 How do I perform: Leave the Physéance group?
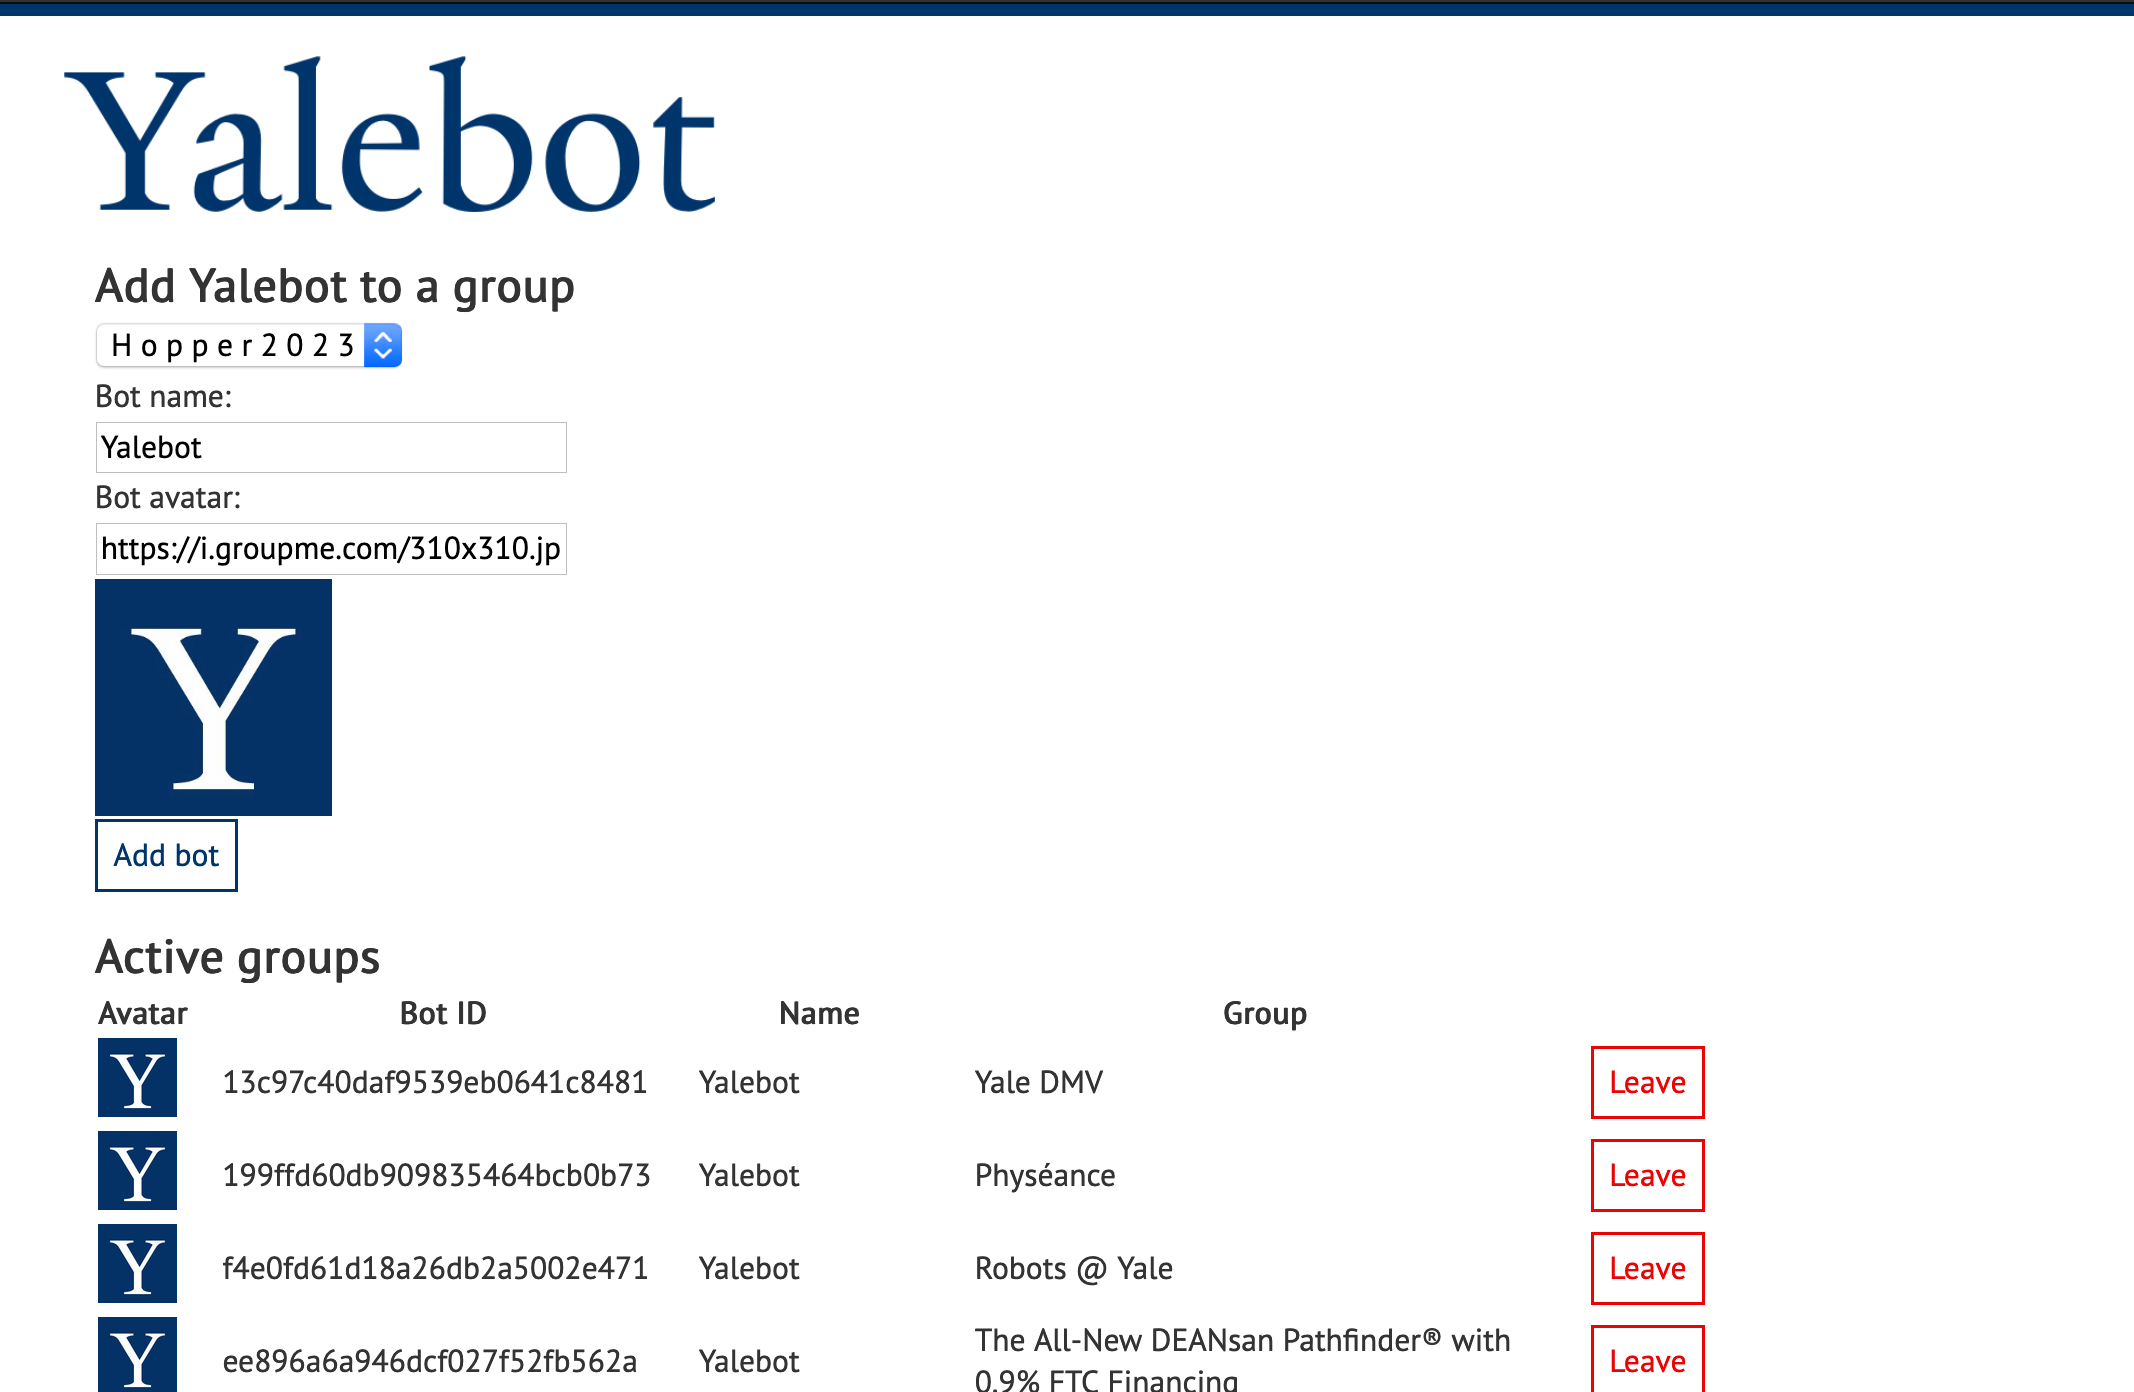point(1647,1175)
